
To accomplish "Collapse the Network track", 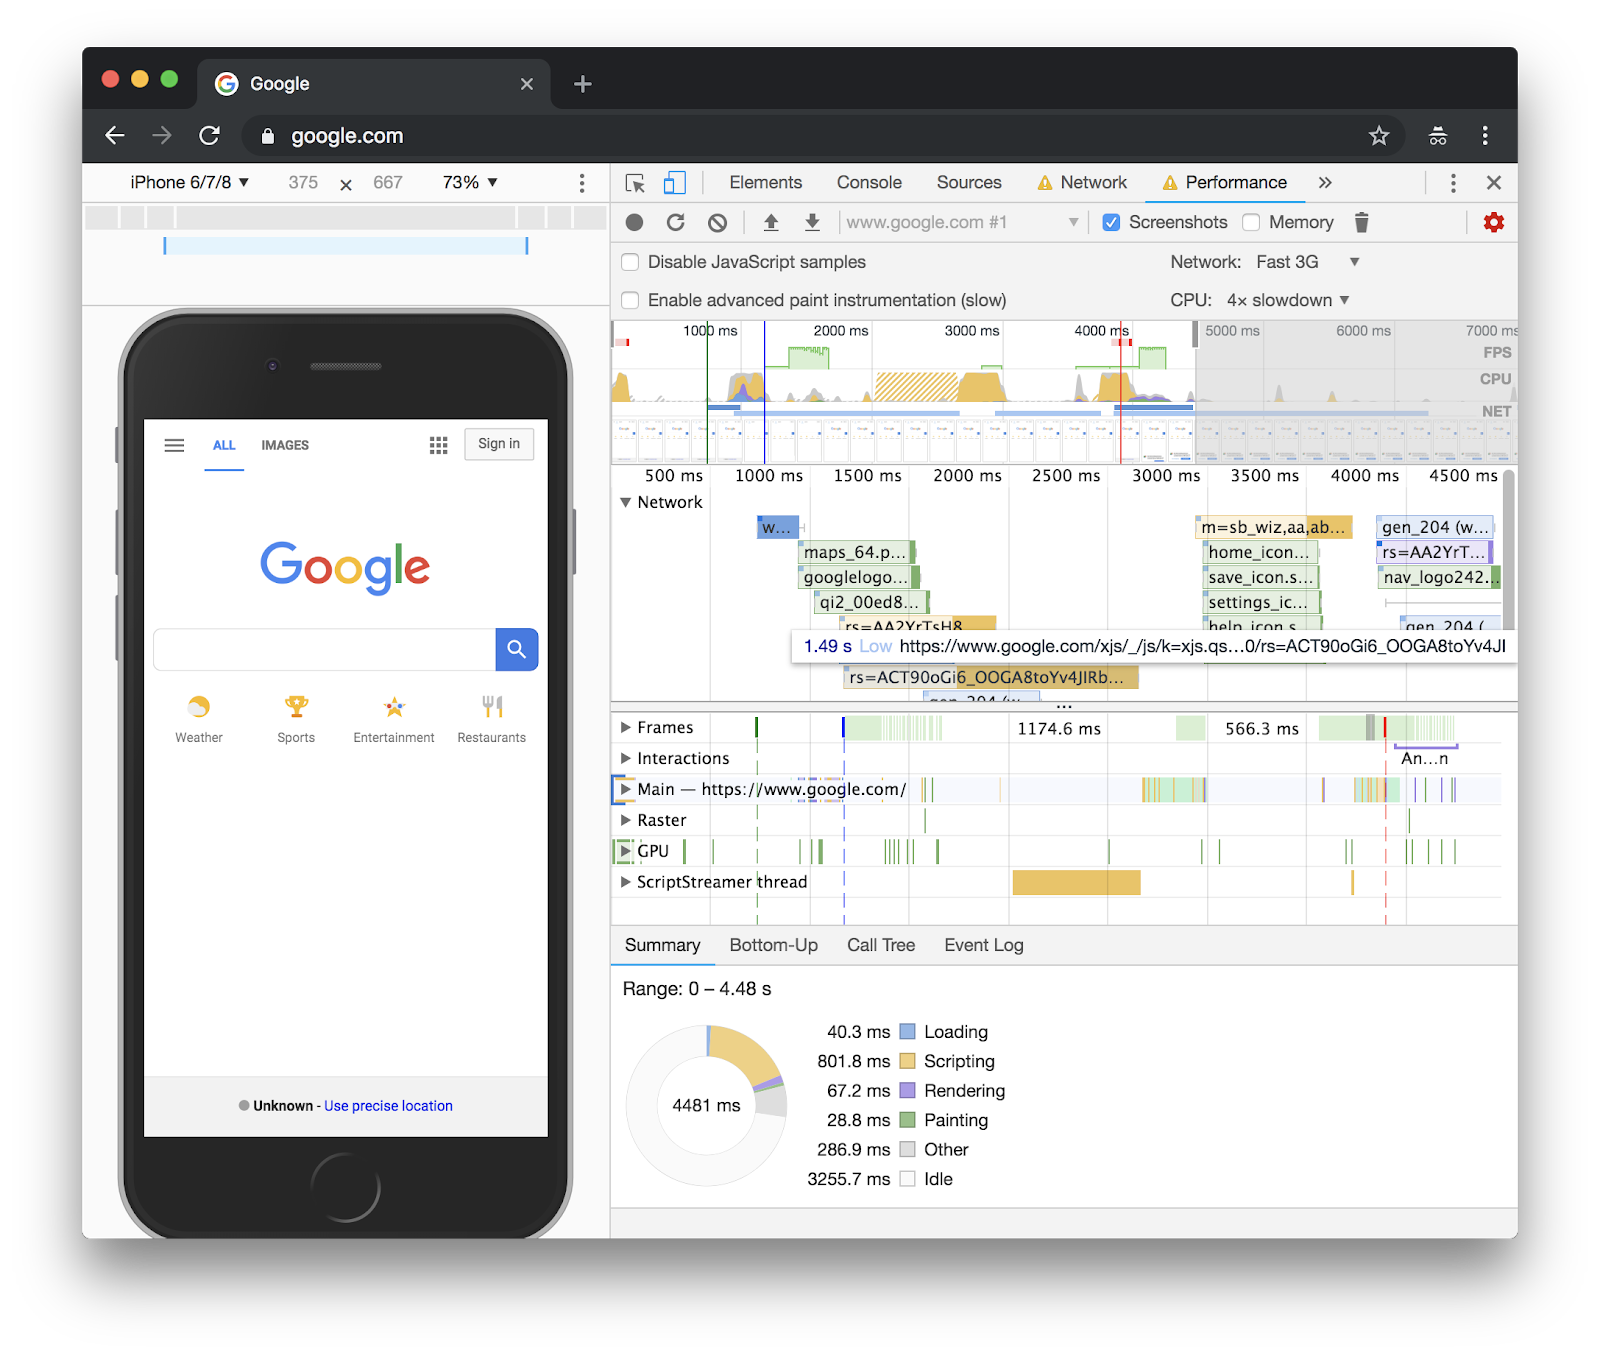I will tap(625, 502).
